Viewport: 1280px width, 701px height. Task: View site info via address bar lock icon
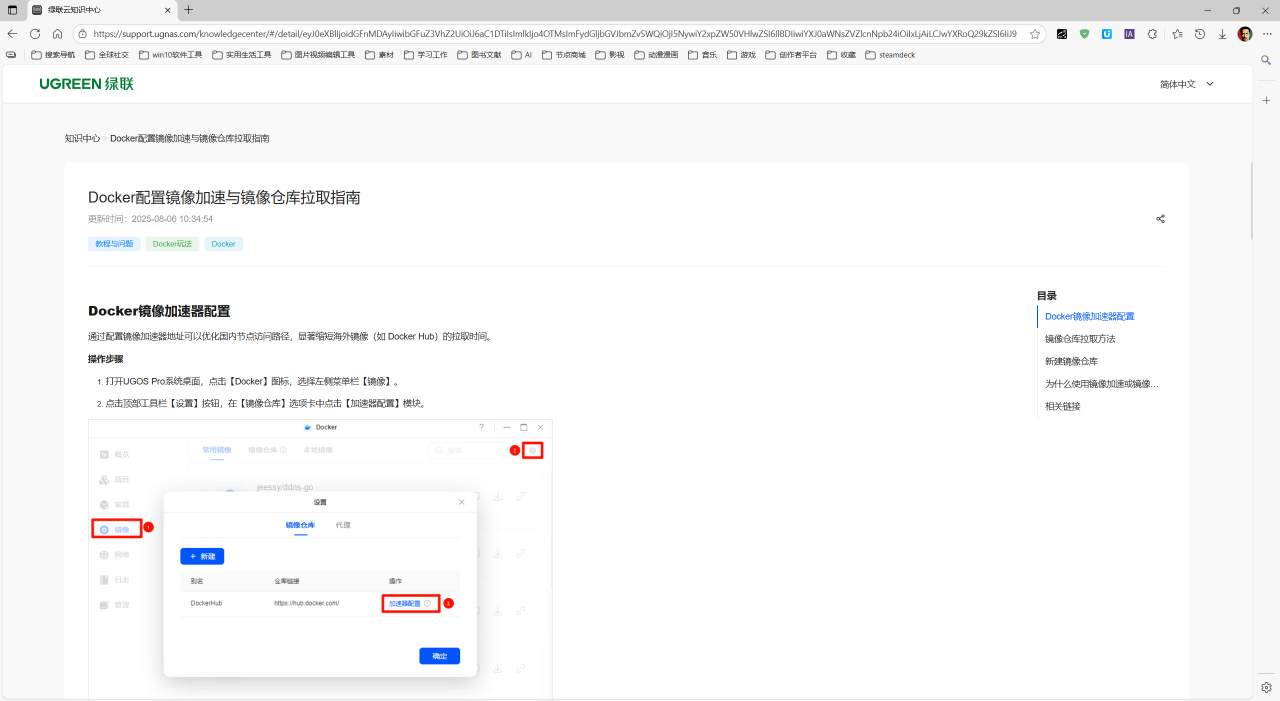82,33
